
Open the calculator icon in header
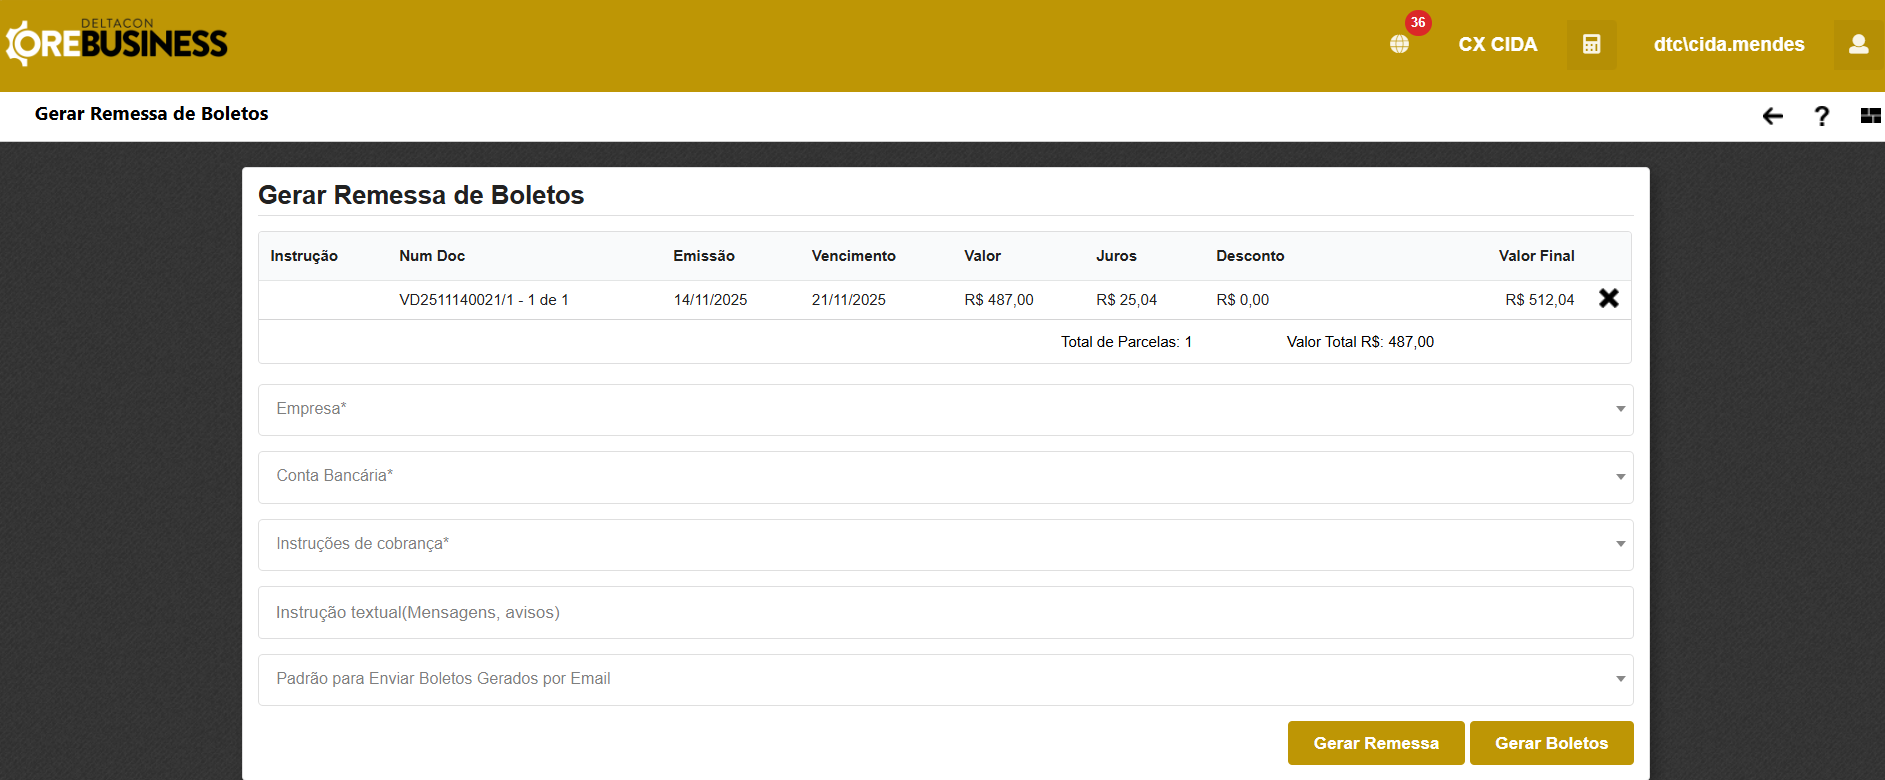pyautogui.click(x=1591, y=44)
